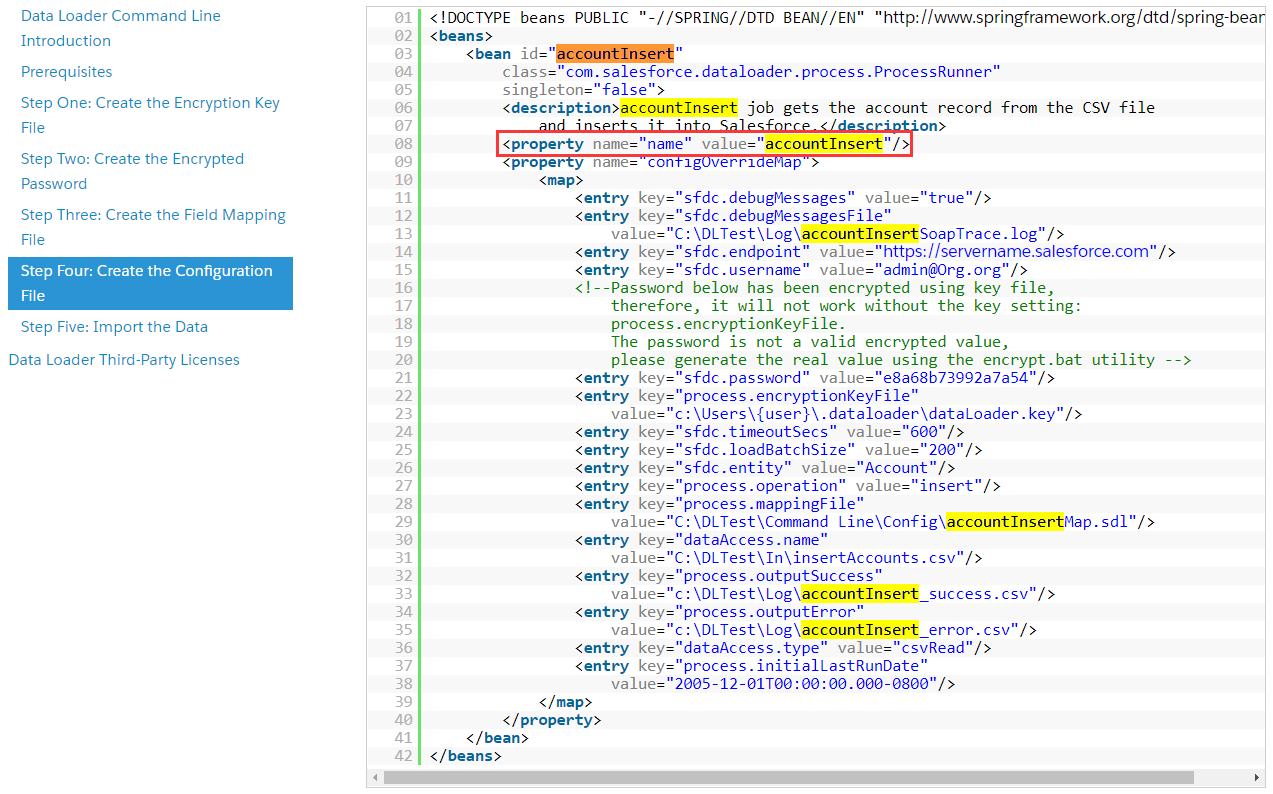The width and height of the screenshot is (1273, 794).
Task: Click the horizontal scrollbar left arrow
Action: [x=373, y=777]
